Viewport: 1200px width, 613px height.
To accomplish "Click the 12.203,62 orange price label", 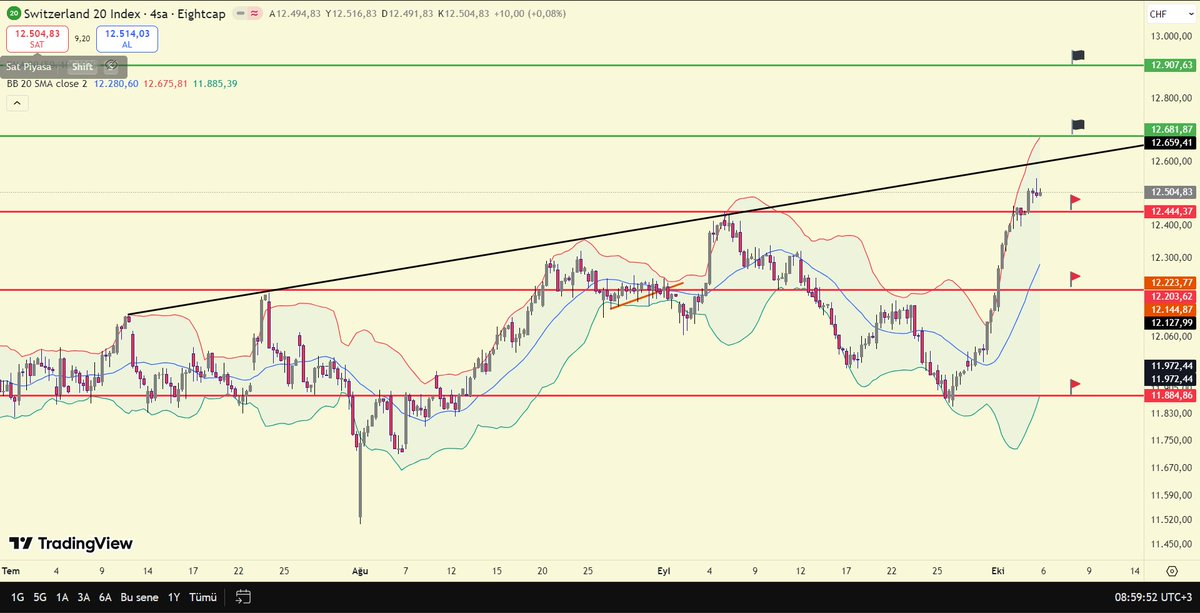I will (1172, 296).
